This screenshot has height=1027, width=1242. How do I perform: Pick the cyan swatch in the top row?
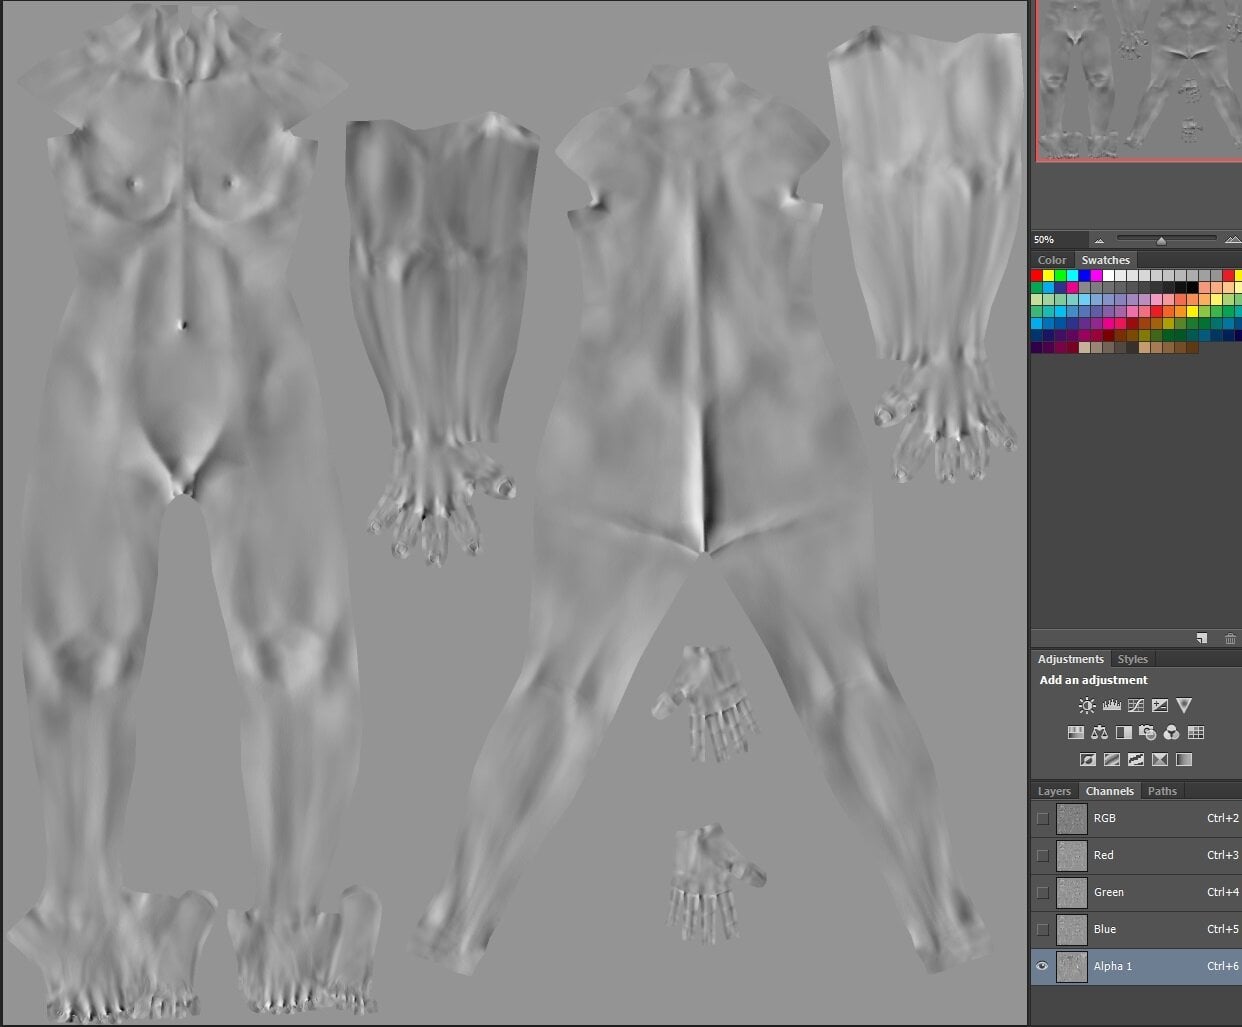[1072, 275]
